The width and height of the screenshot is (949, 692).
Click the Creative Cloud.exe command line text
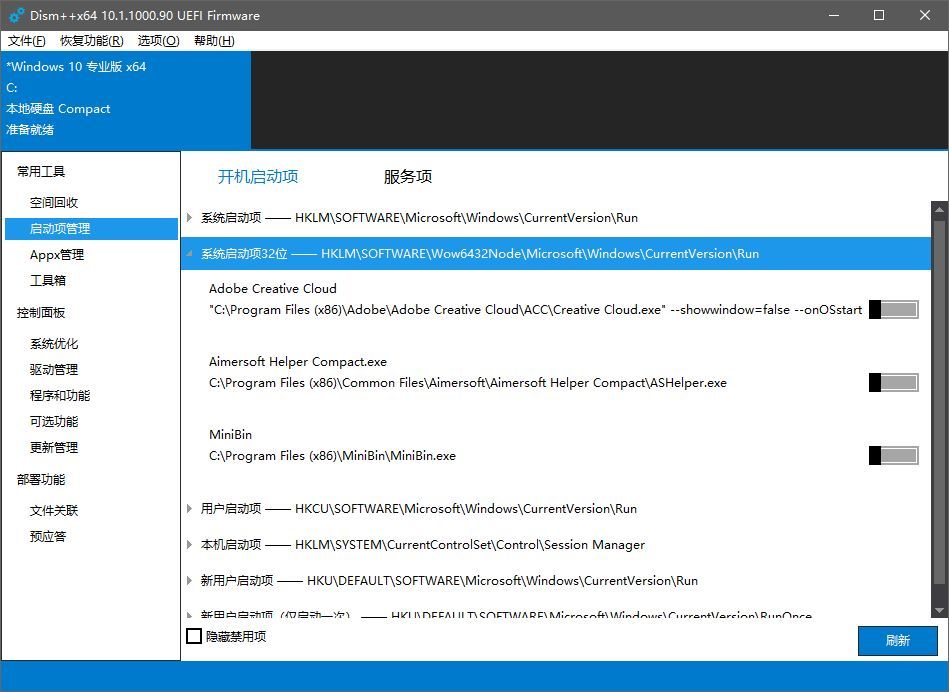click(535, 310)
